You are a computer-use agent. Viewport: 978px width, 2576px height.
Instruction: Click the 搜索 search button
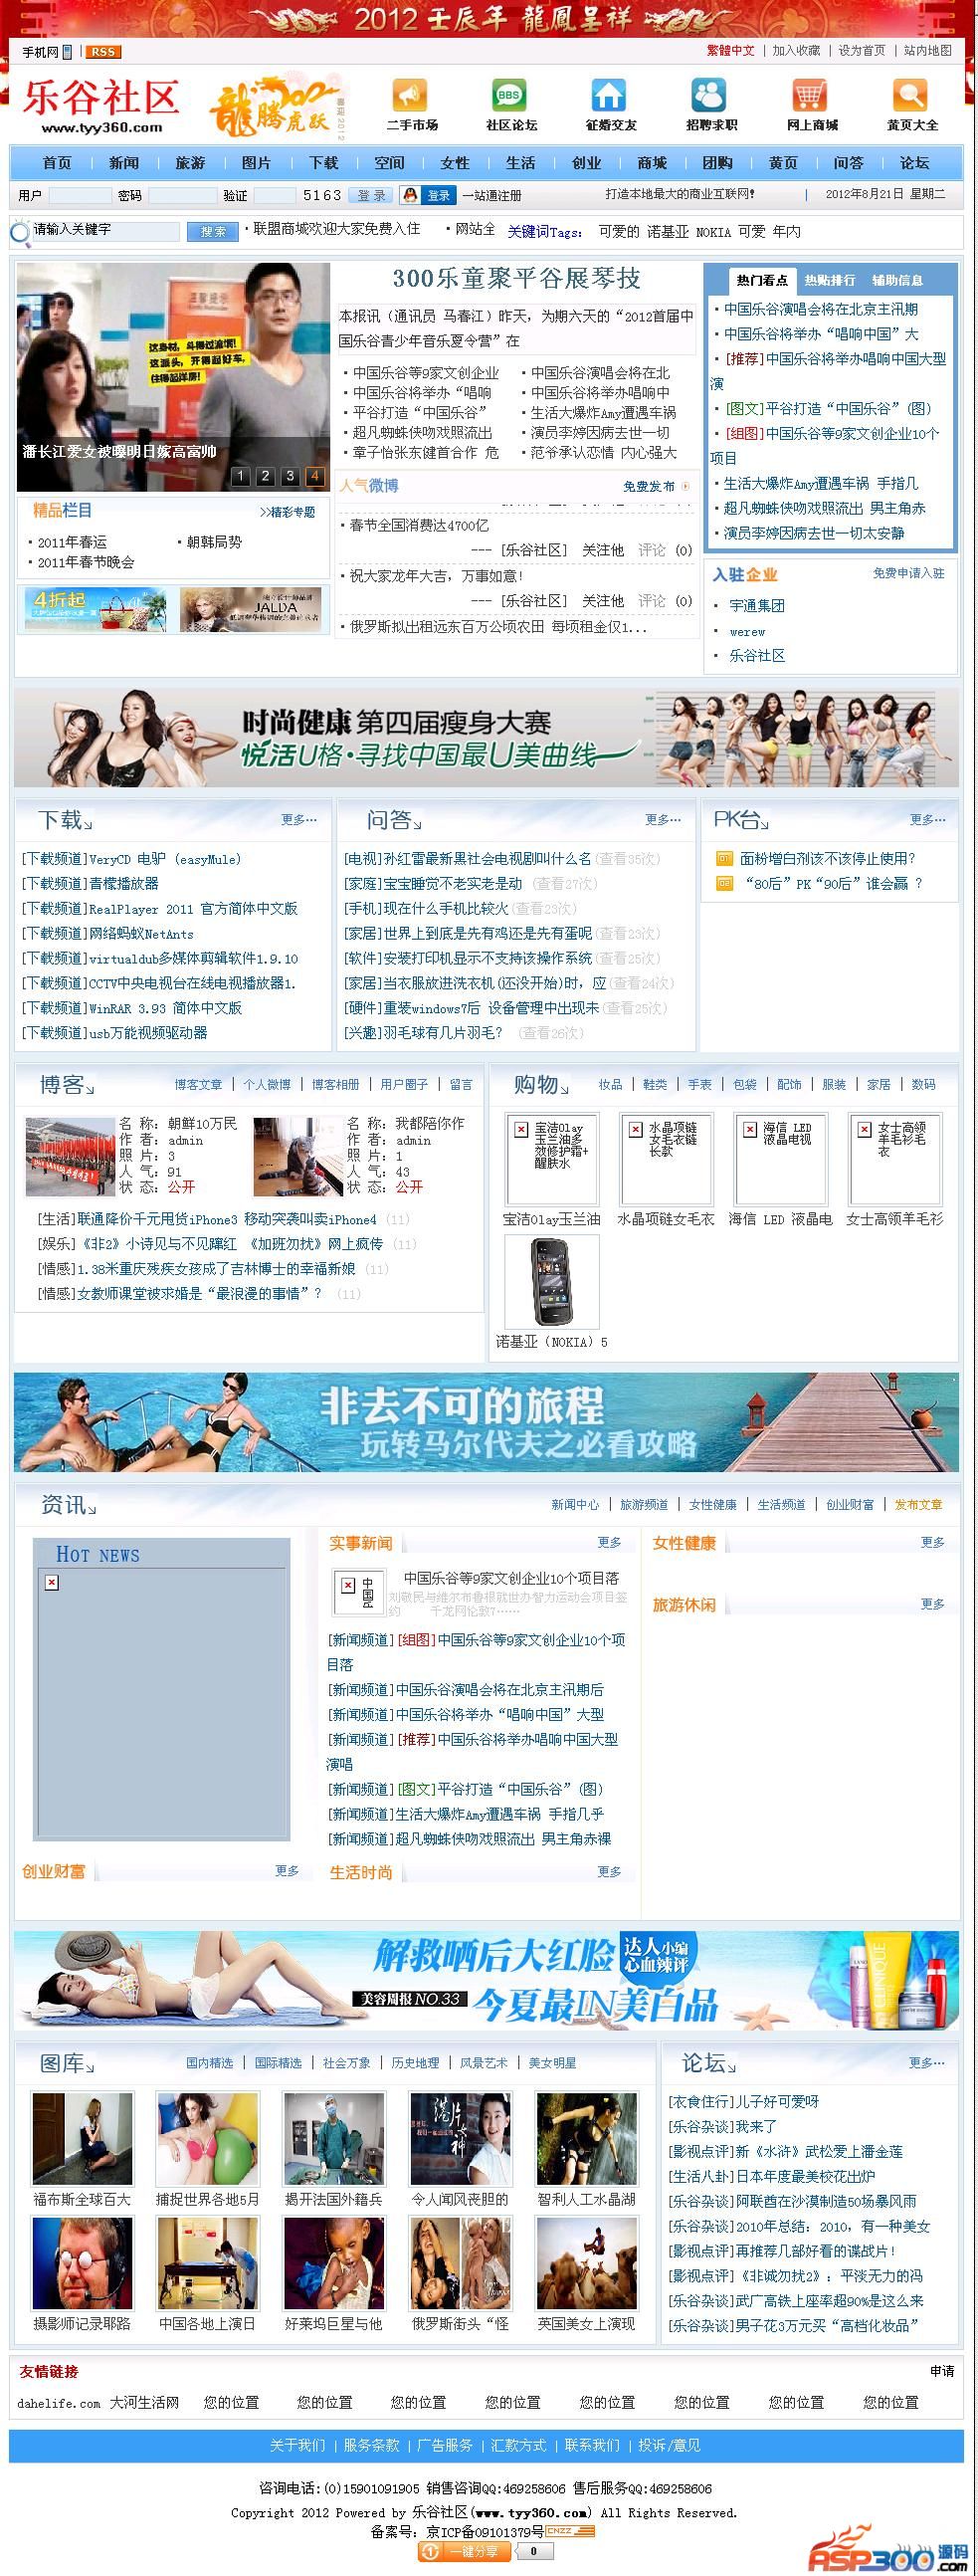coord(212,231)
